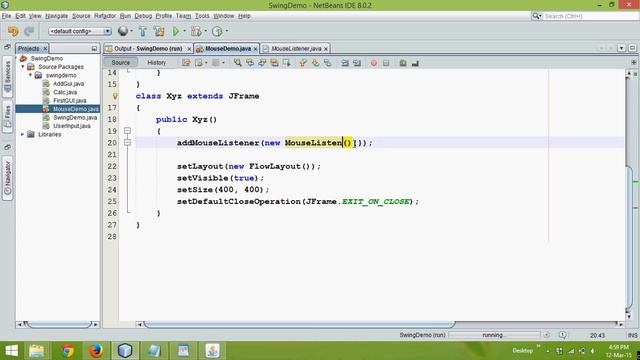This screenshot has height=360, width=640.
Task: Toggle Highlight Search icon
Action: [x=274, y=63]
